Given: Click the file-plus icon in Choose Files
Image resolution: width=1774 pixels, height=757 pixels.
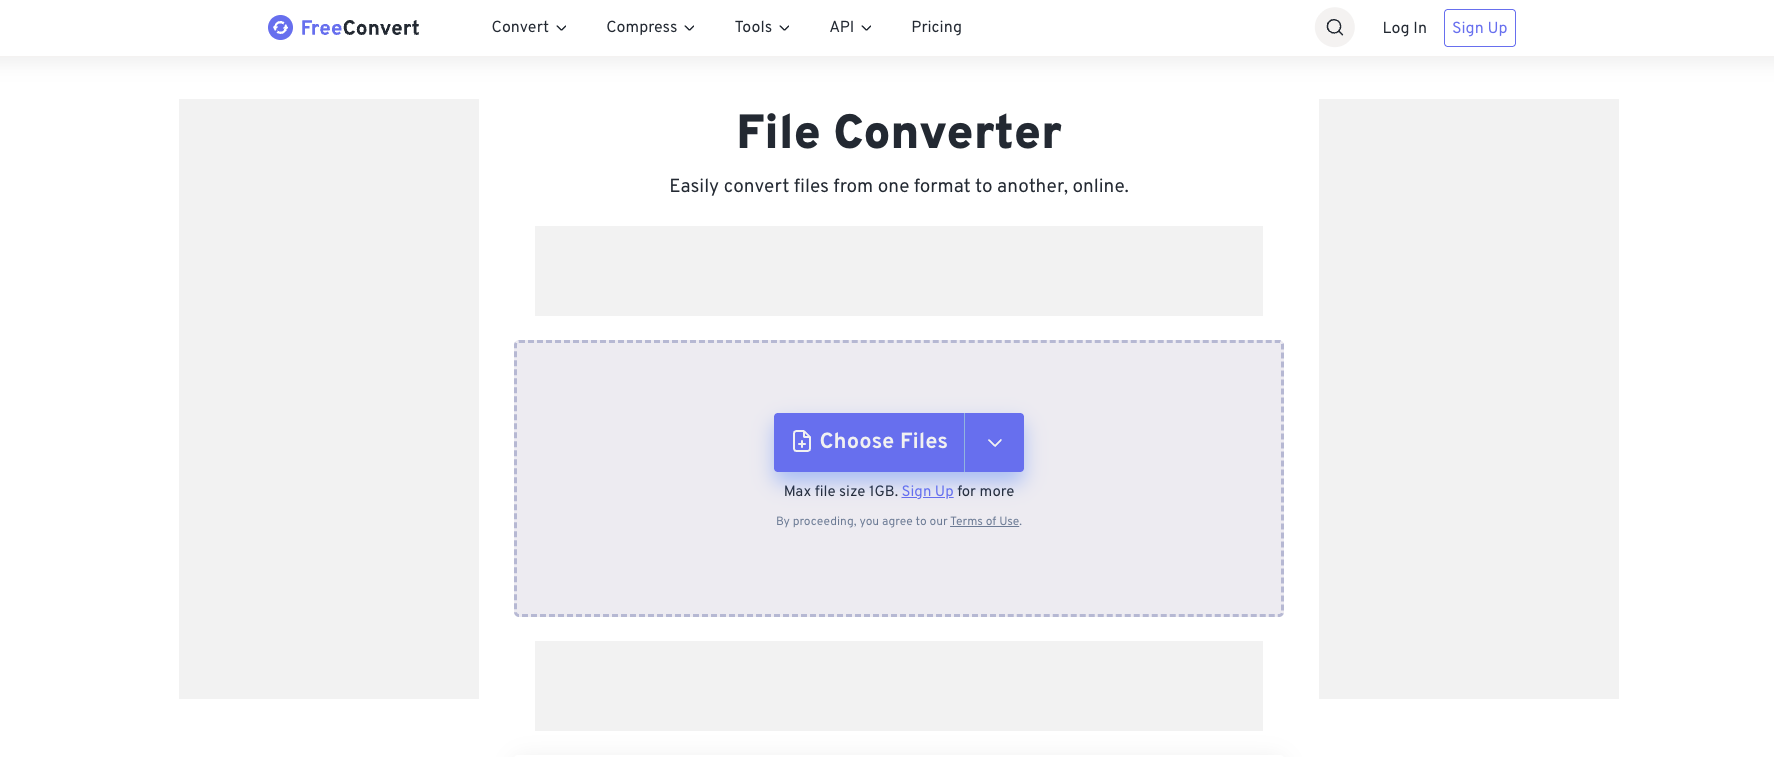Looking at the screenshot, I should click(x=801, y=441).
